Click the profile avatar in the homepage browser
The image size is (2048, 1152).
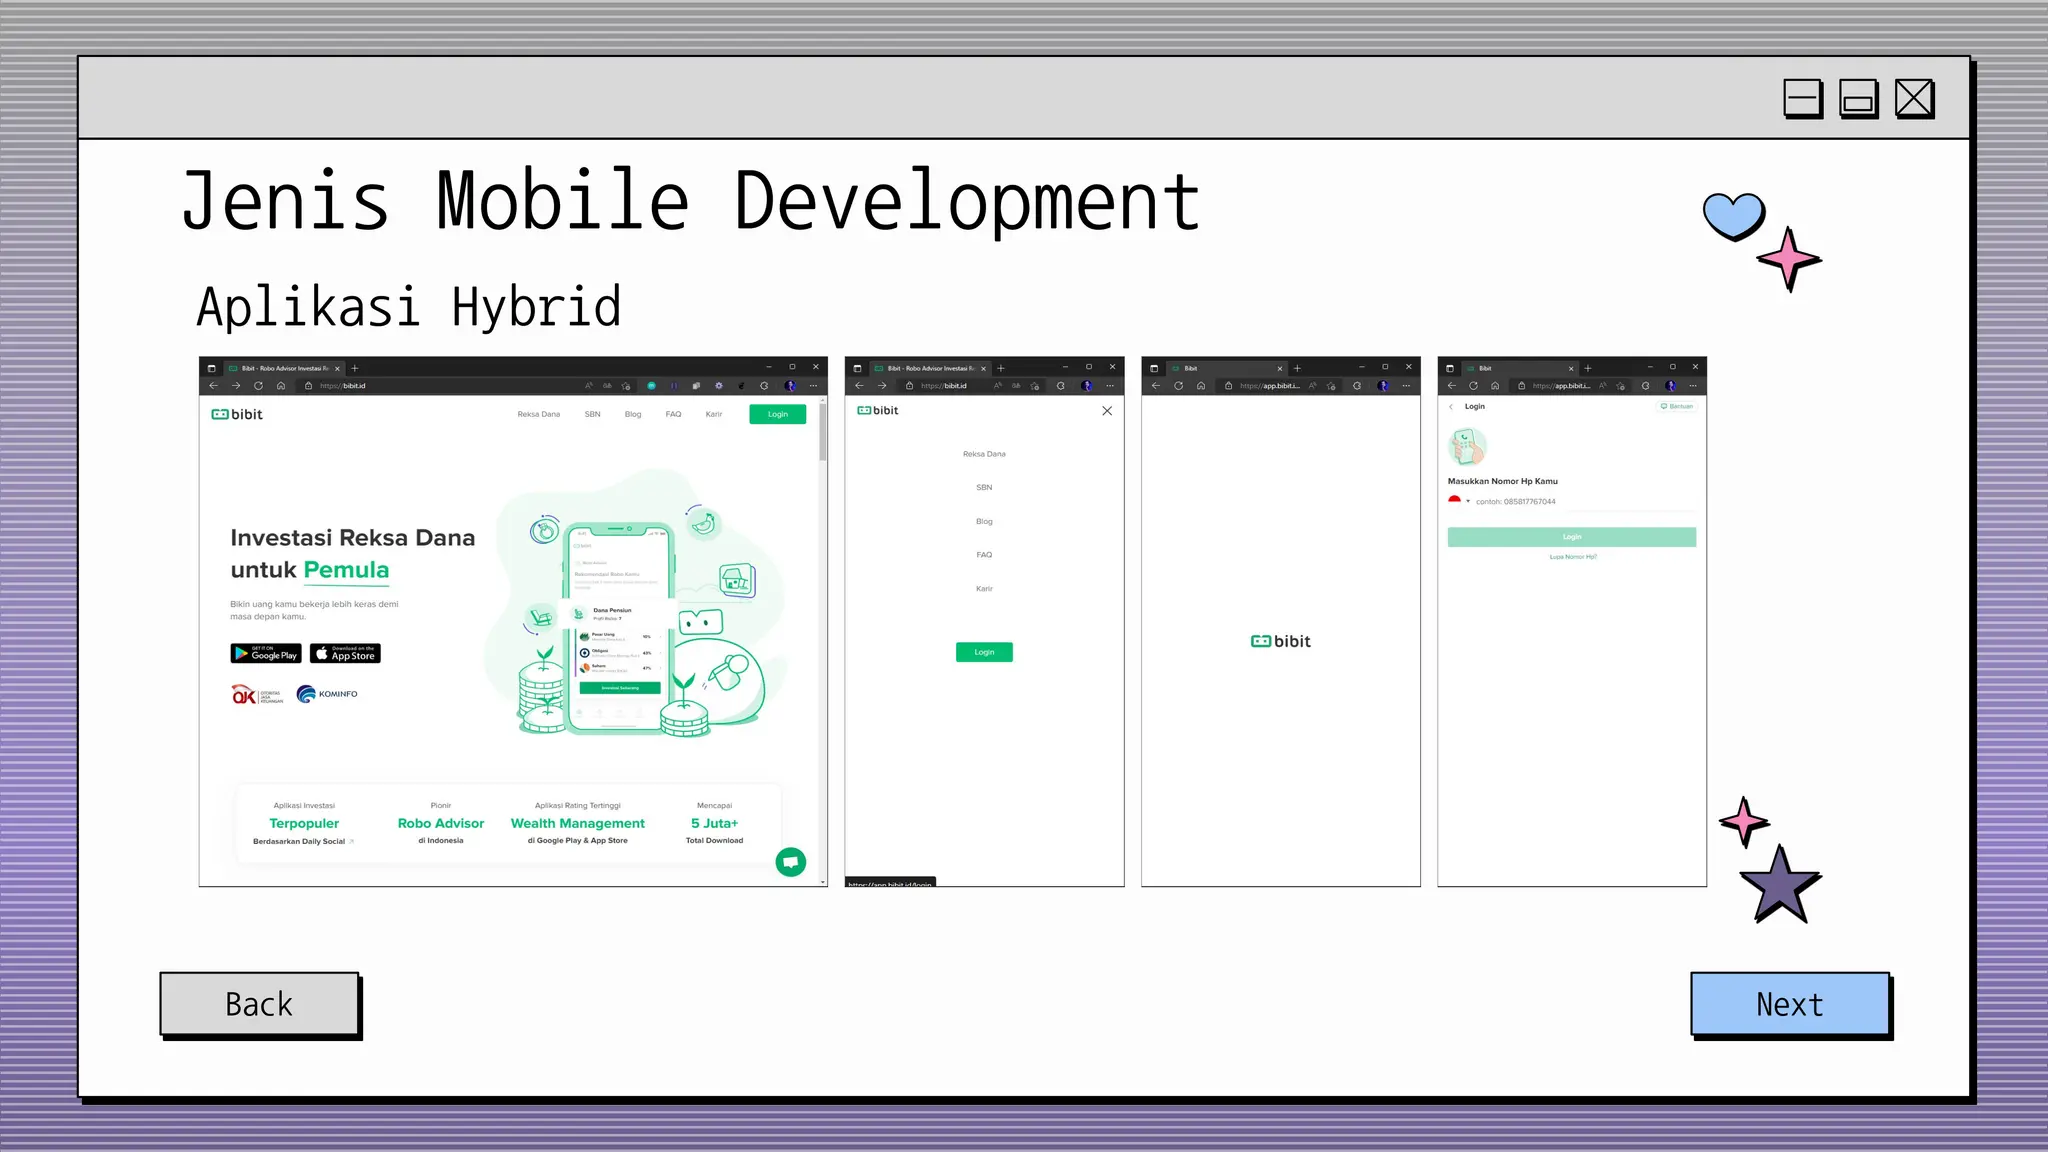point(790,385)
